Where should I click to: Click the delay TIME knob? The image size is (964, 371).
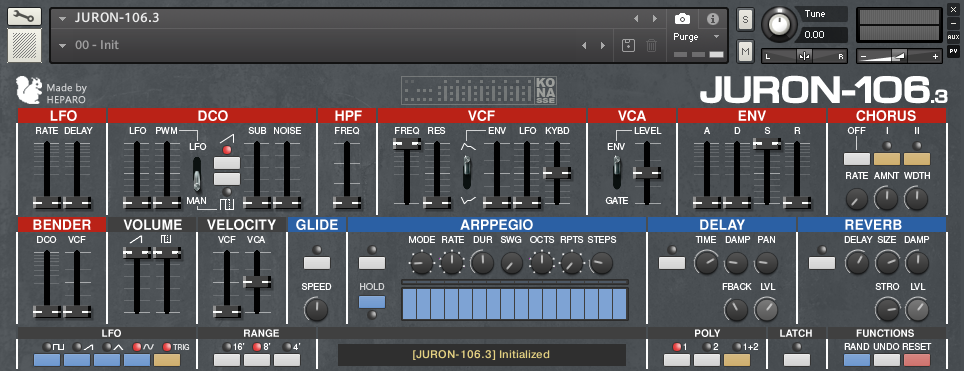(x=706, y=263)
